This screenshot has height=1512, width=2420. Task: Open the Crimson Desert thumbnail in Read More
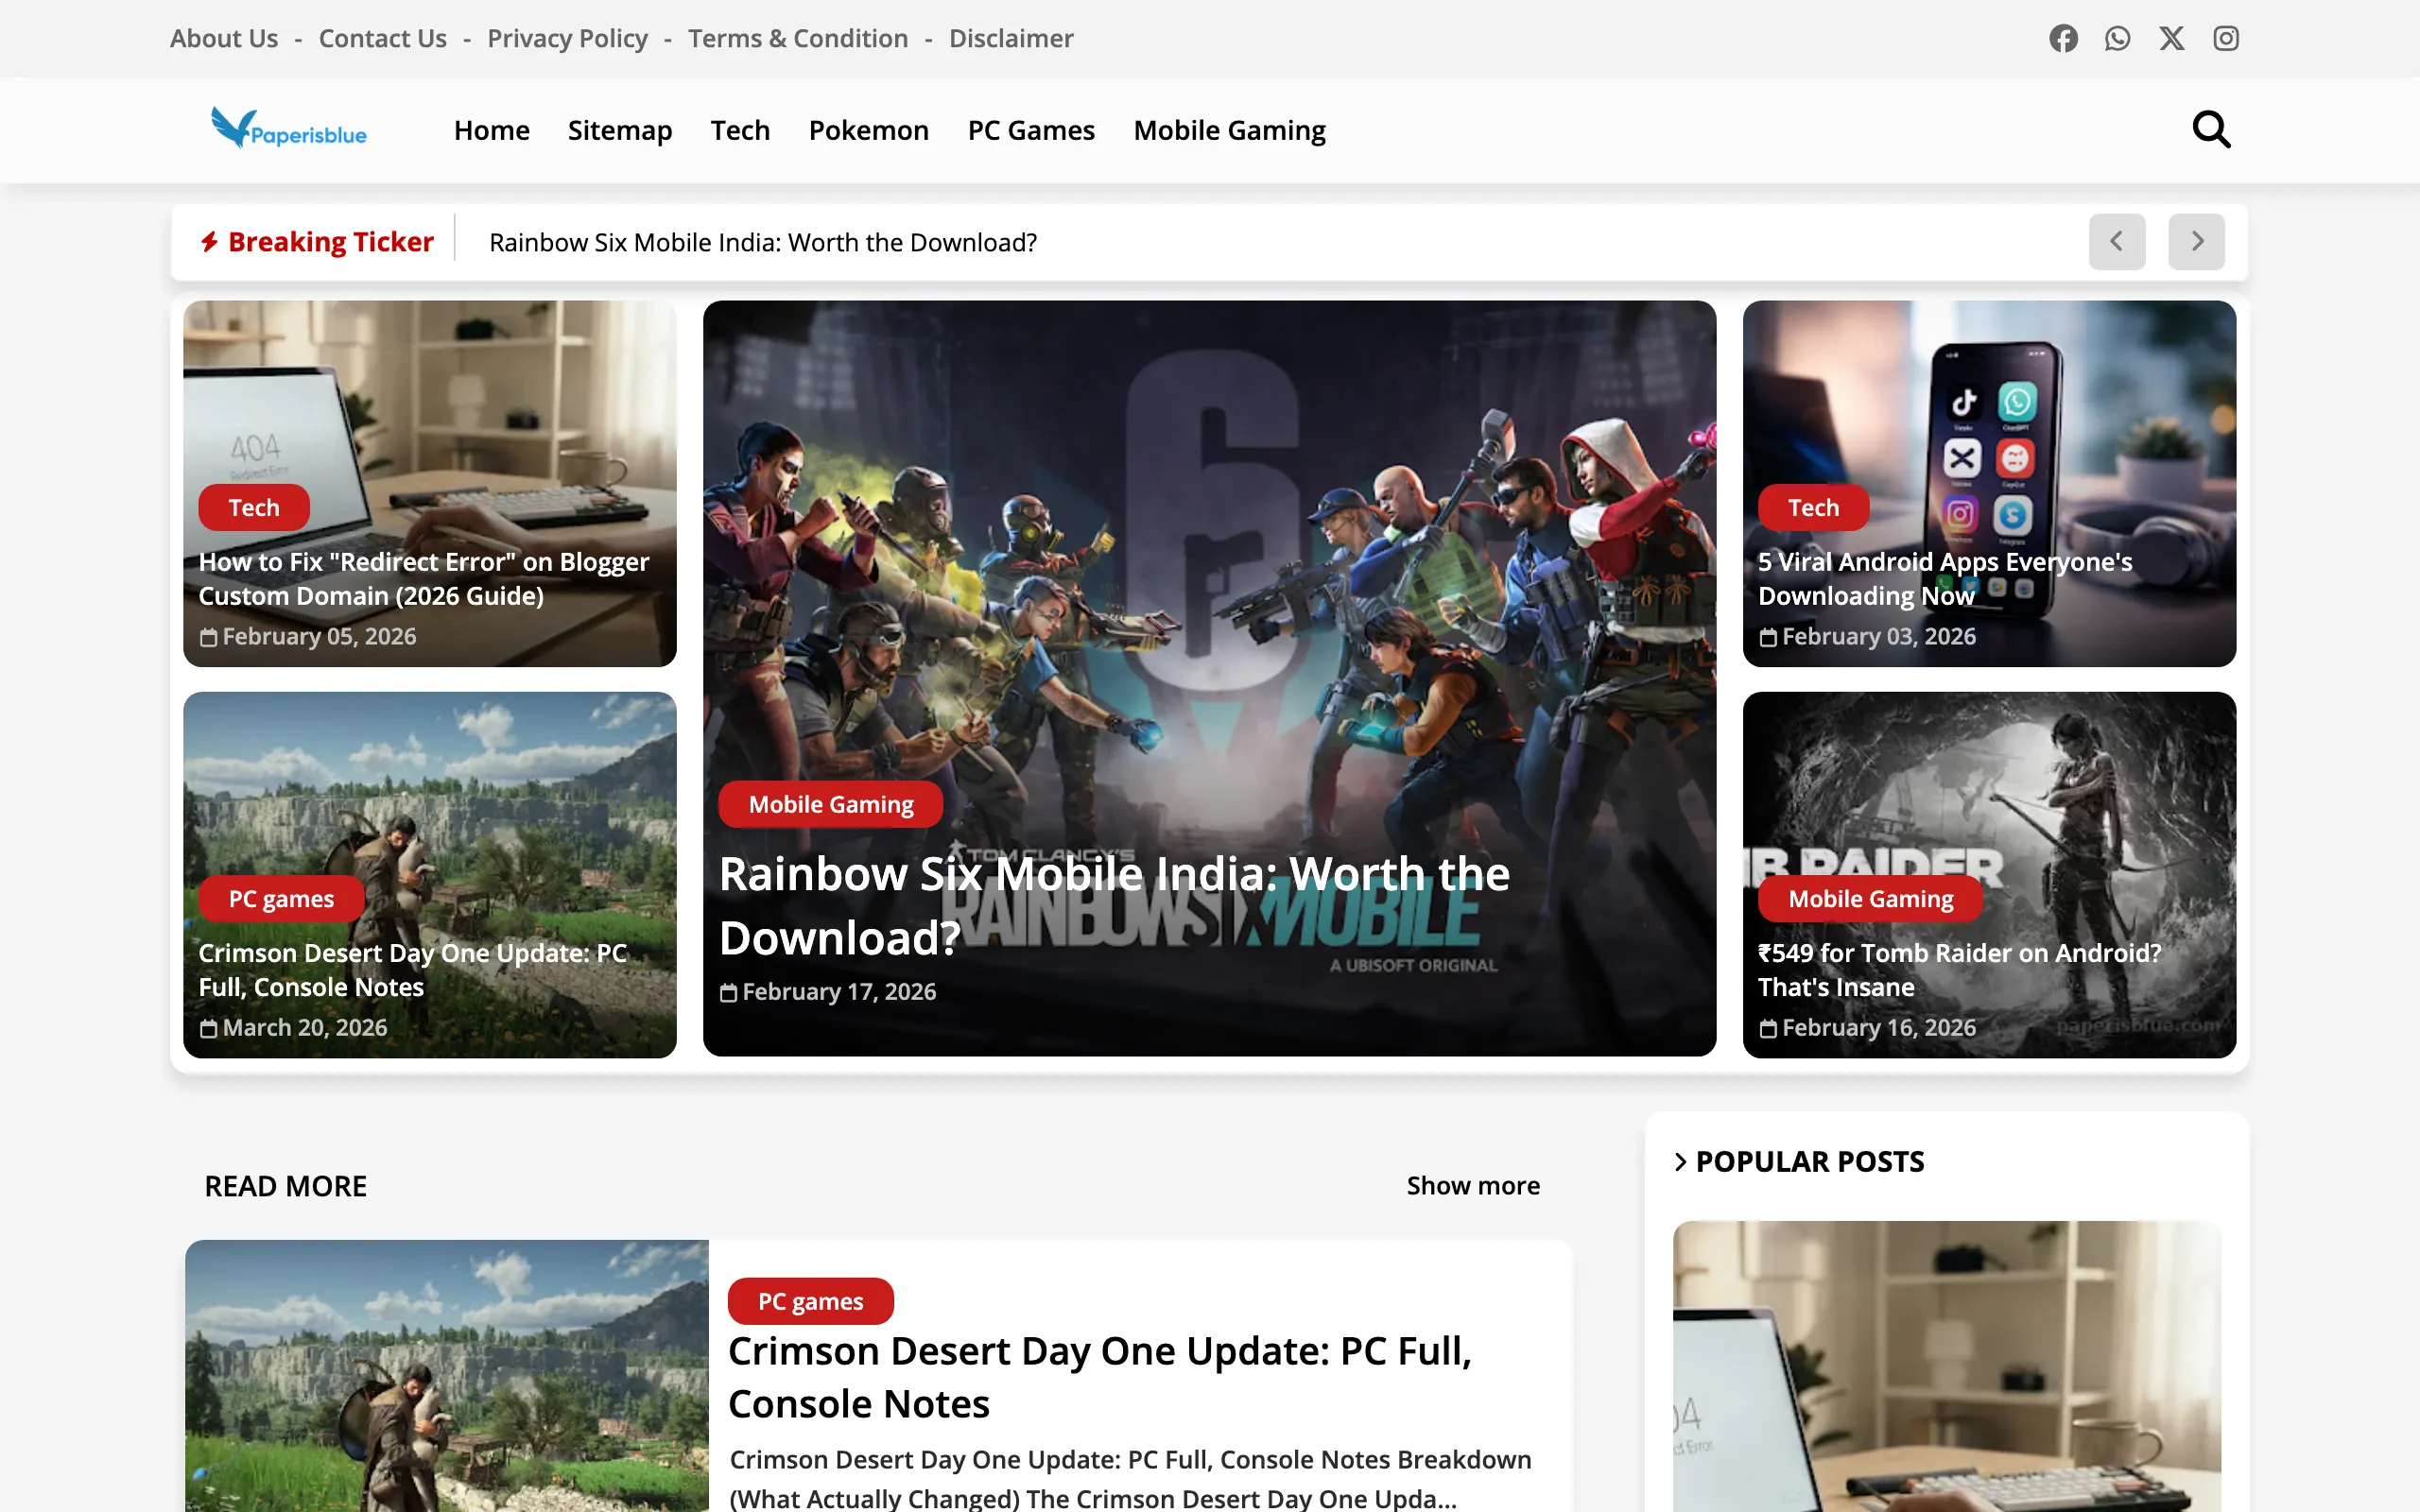click(447, 1376)
